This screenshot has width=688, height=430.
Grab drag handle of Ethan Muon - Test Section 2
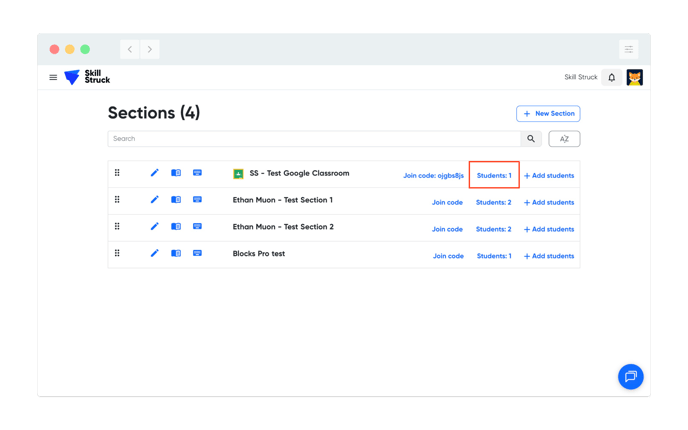[x=117, y=227]
